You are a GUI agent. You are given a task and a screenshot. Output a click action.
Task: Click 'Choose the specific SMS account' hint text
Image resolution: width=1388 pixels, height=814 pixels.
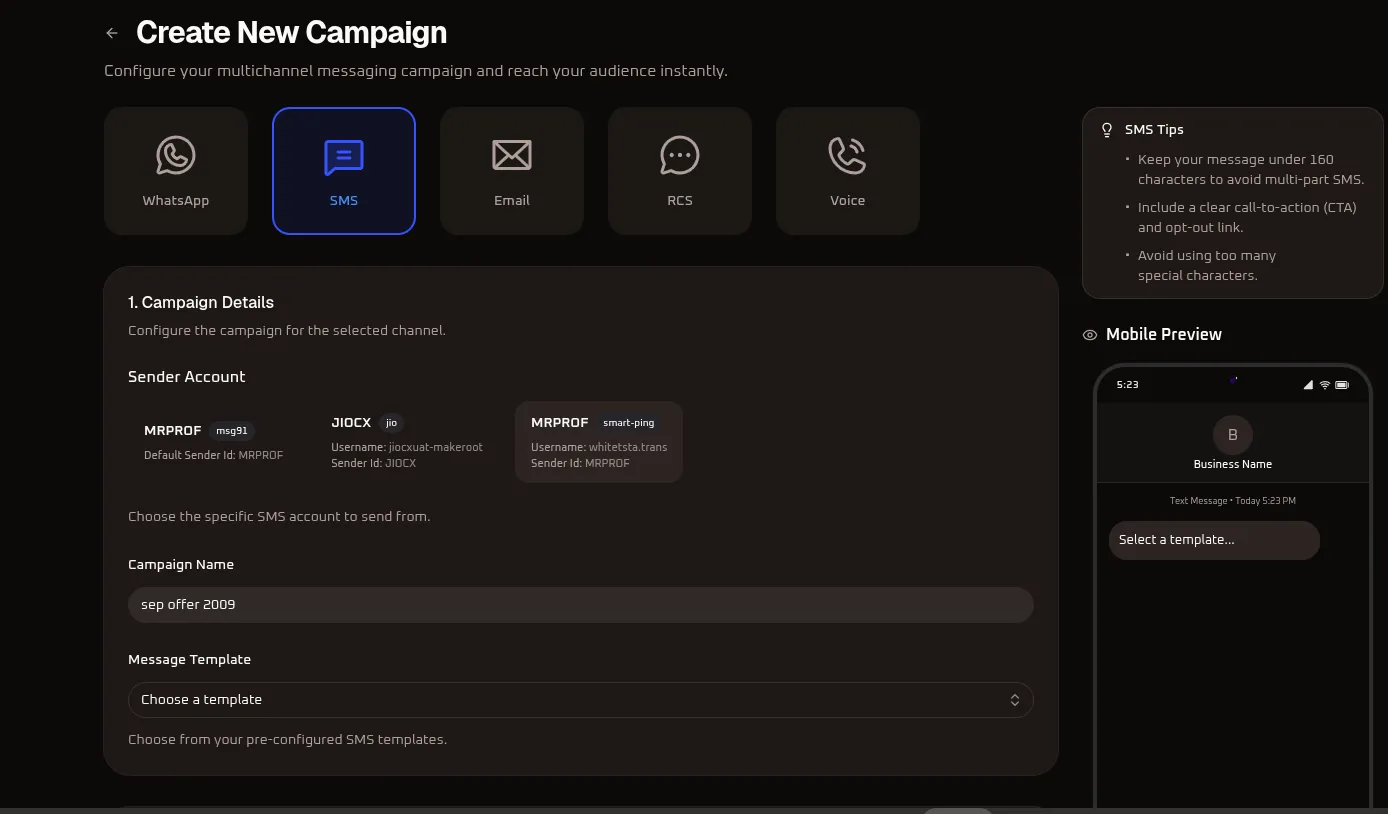coord(279,517)
